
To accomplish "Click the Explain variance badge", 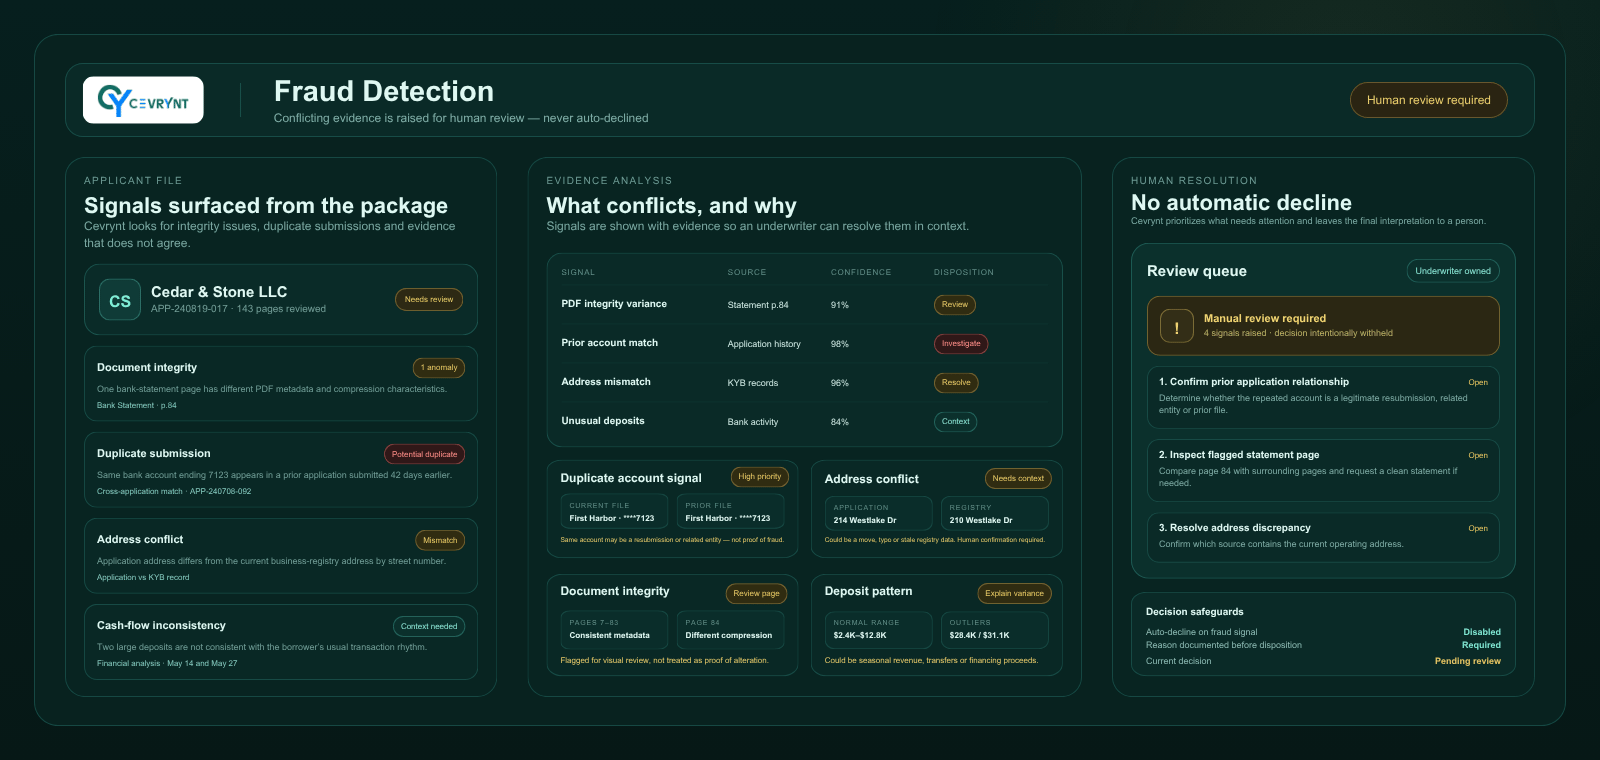I will point(1014,593).
